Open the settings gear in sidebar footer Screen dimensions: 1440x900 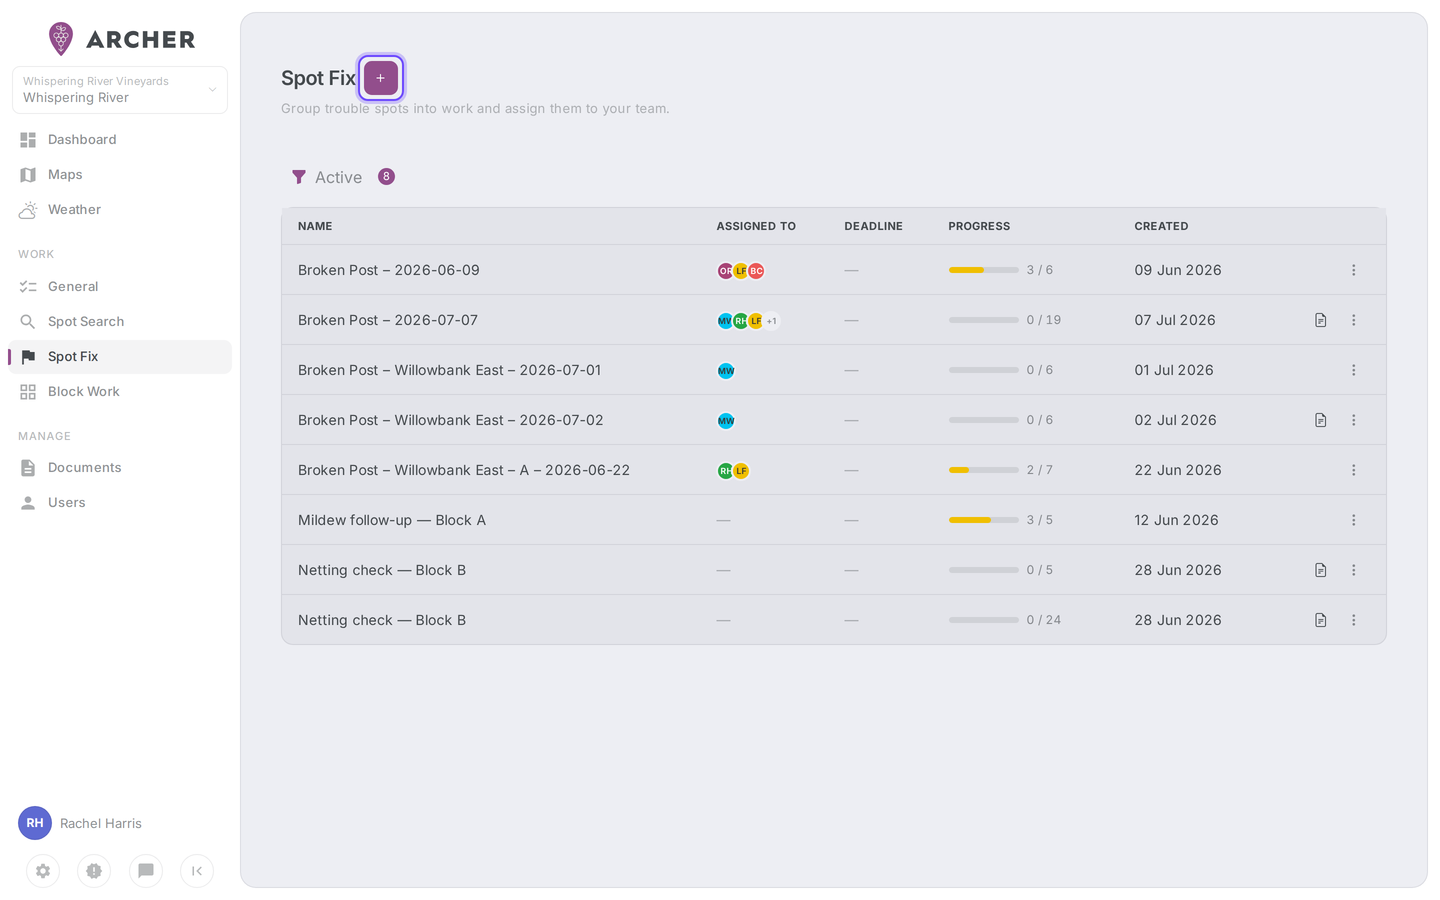43,871
